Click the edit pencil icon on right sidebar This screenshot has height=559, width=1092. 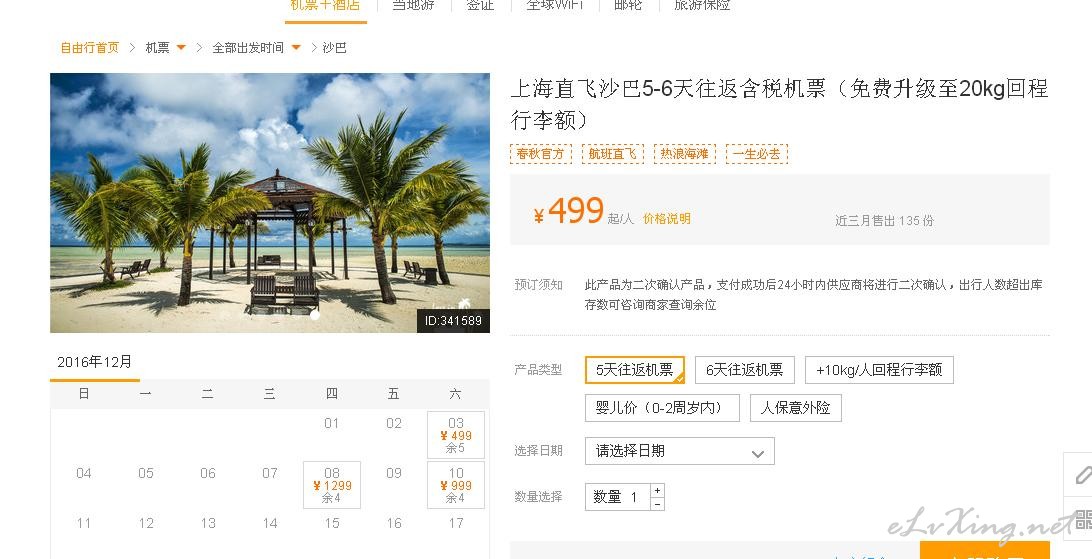(x=1080, y=475)
